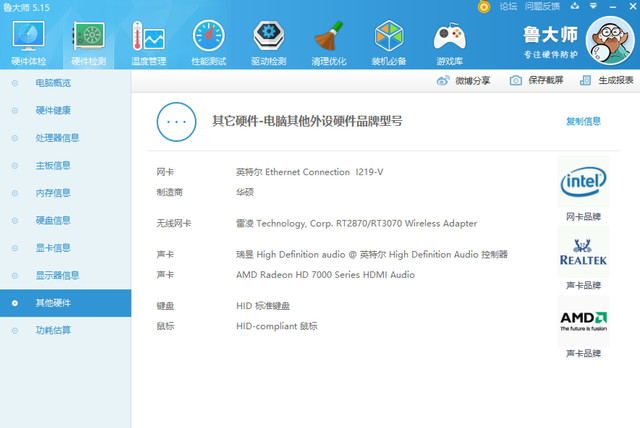Click the 微博分享 Weibo share icon

[x=443, y=81]
